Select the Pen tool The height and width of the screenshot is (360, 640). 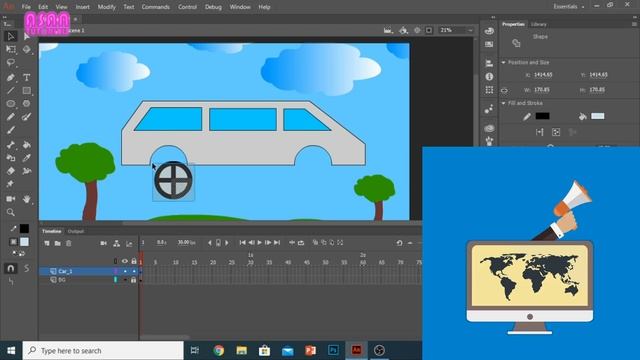11,77
